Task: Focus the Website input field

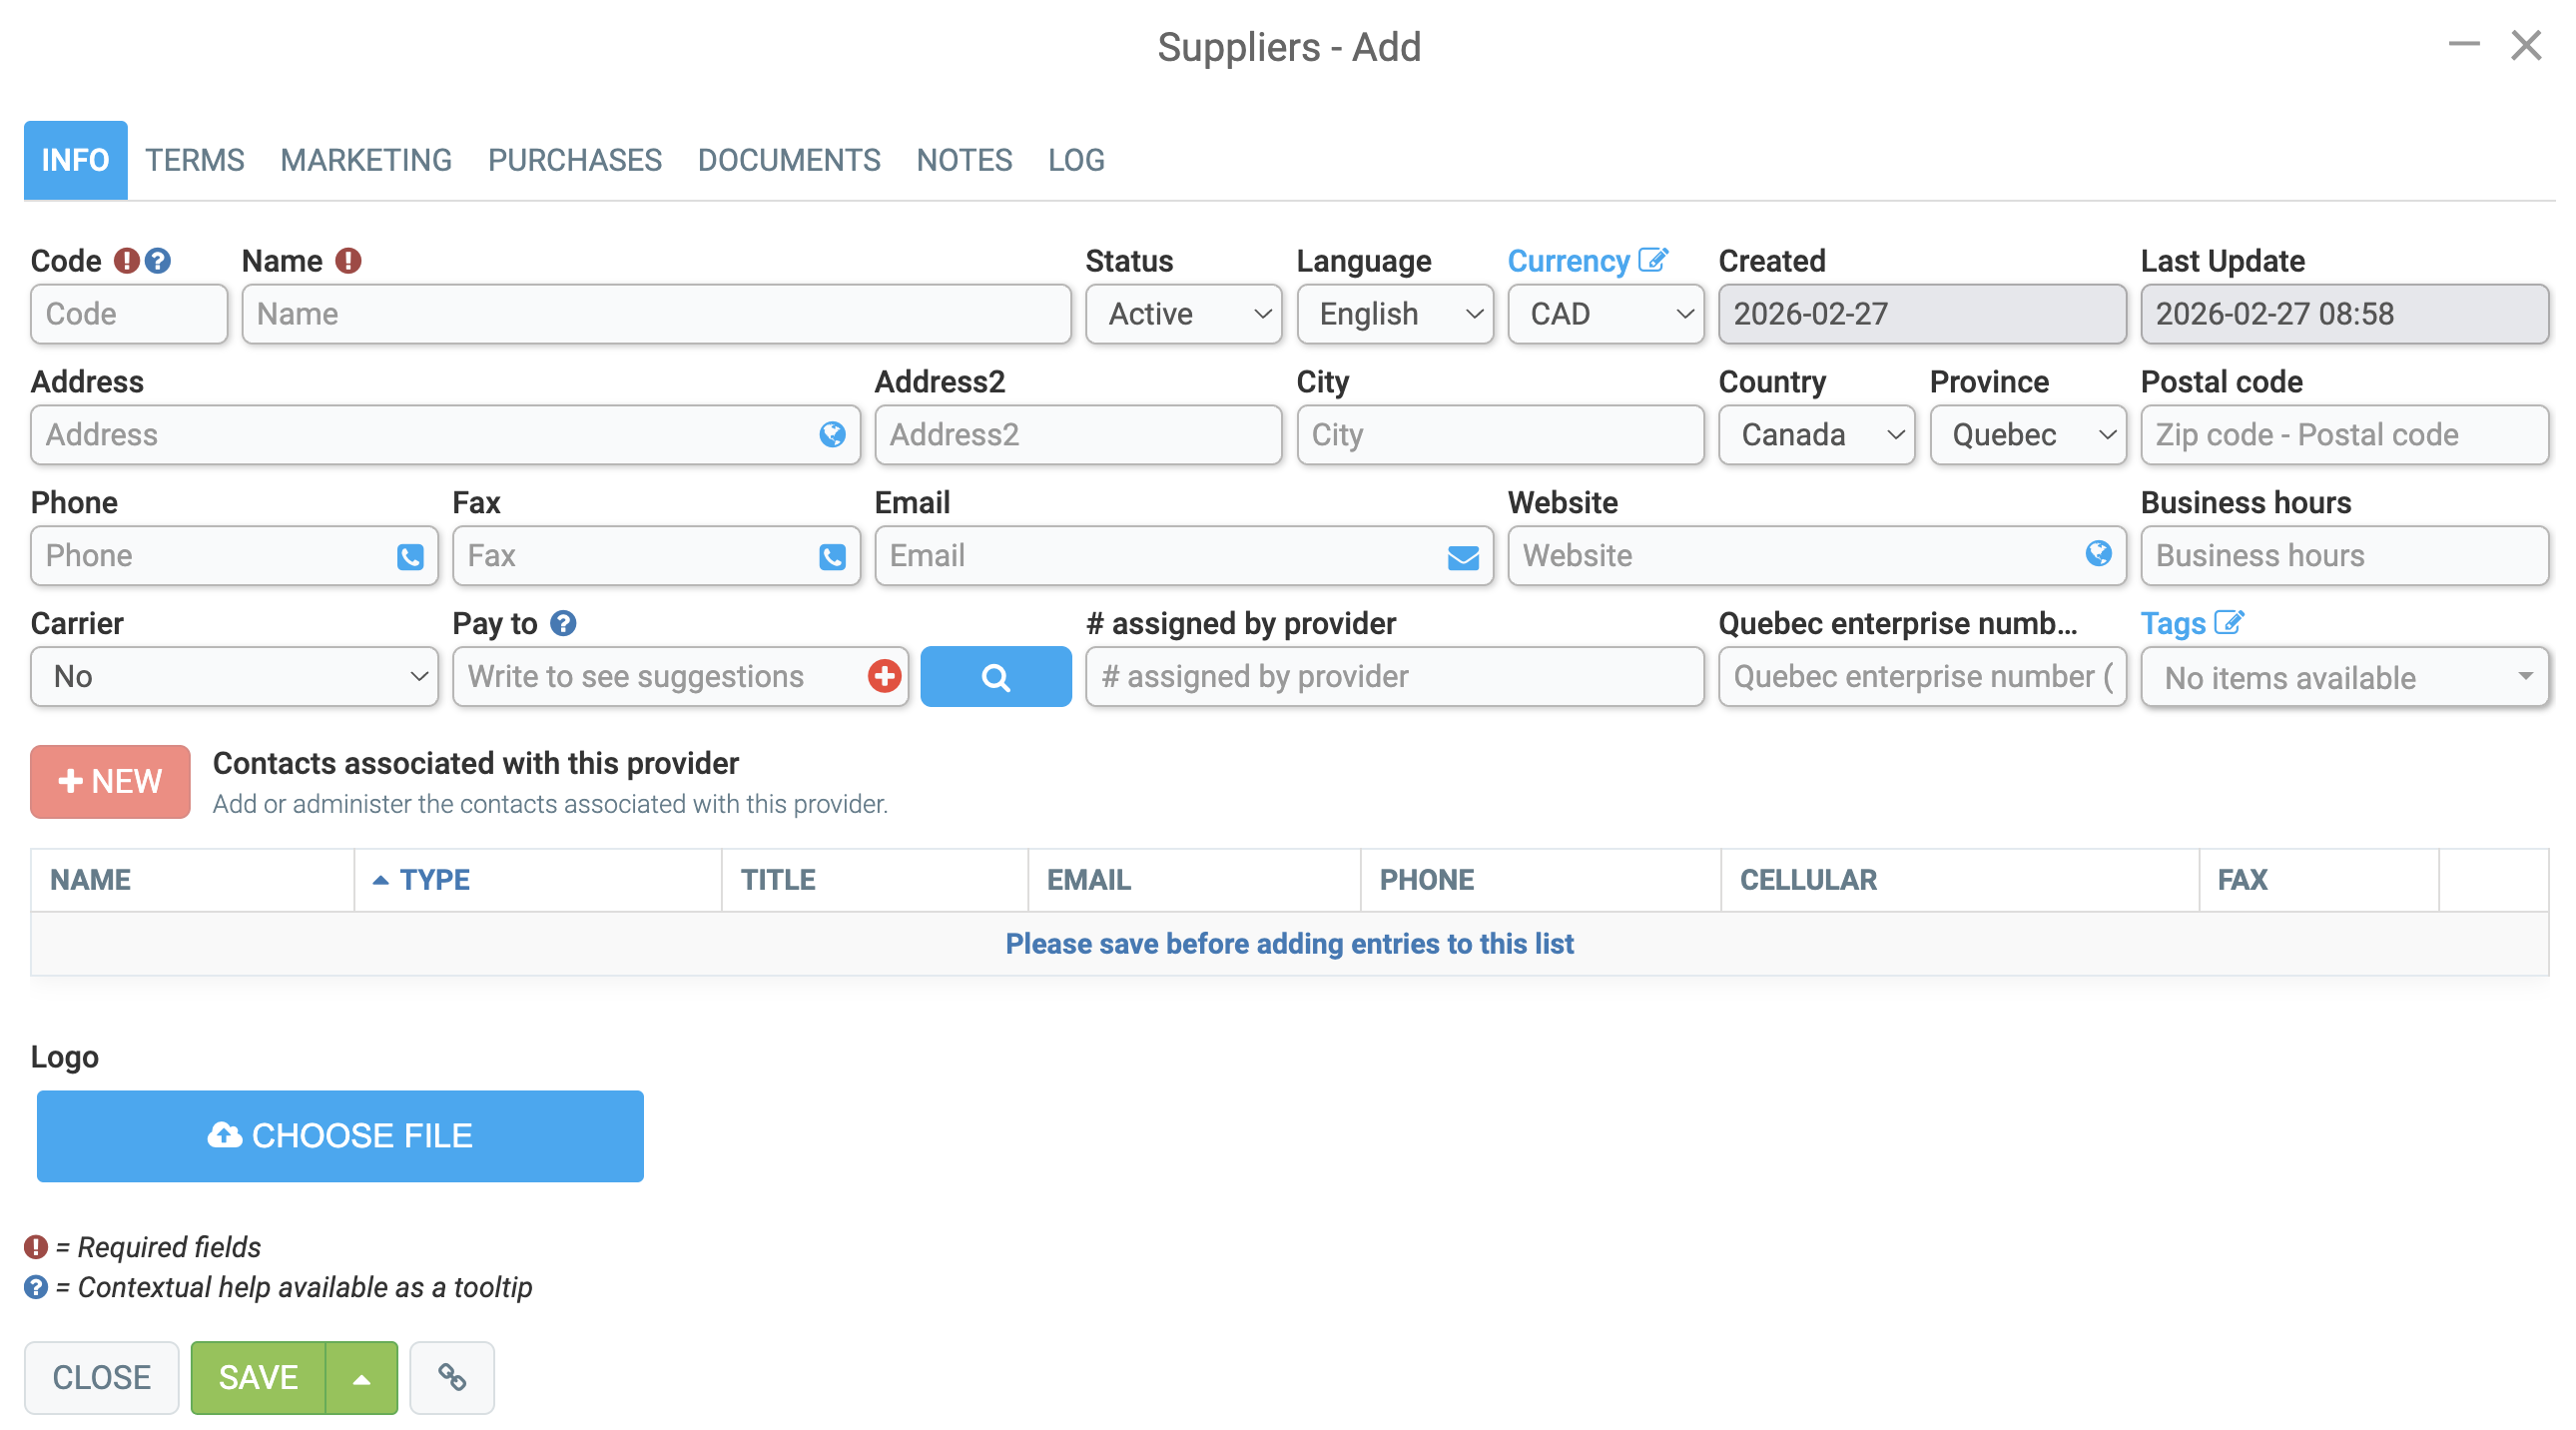Action: (x=1817, y=556)
